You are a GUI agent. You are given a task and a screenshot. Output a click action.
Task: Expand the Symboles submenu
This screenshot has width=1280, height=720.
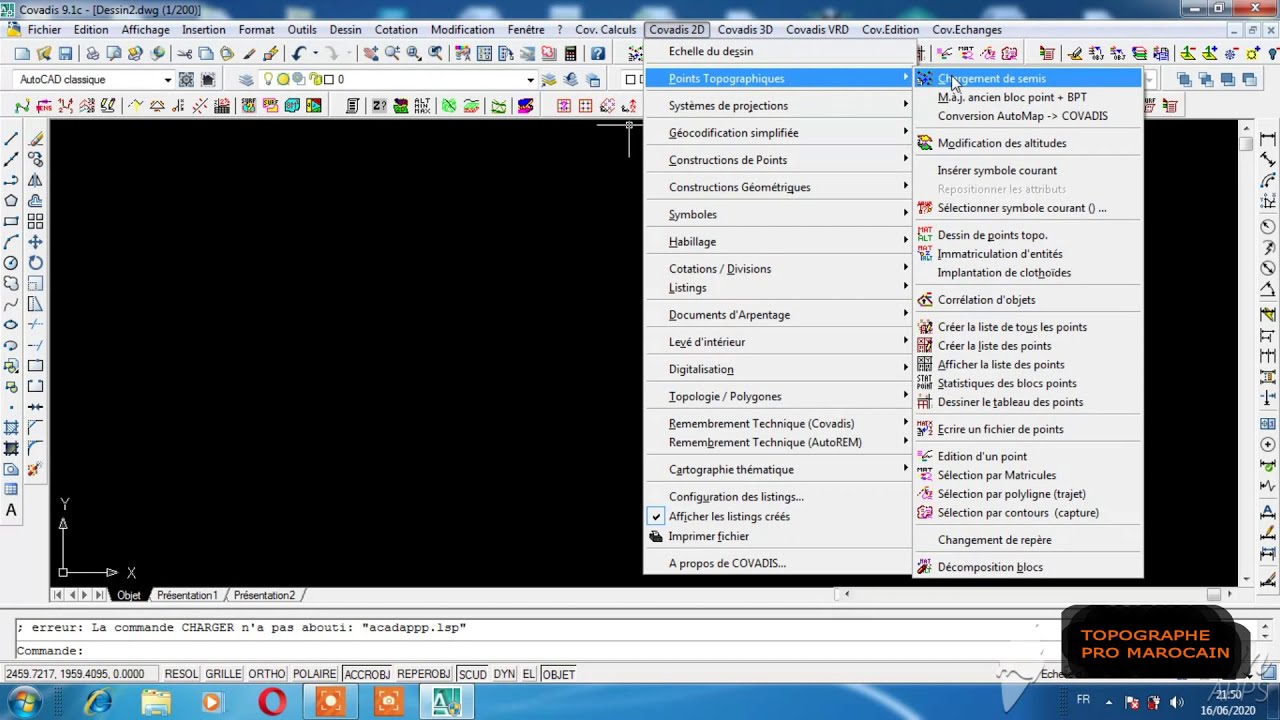[778, 214]
